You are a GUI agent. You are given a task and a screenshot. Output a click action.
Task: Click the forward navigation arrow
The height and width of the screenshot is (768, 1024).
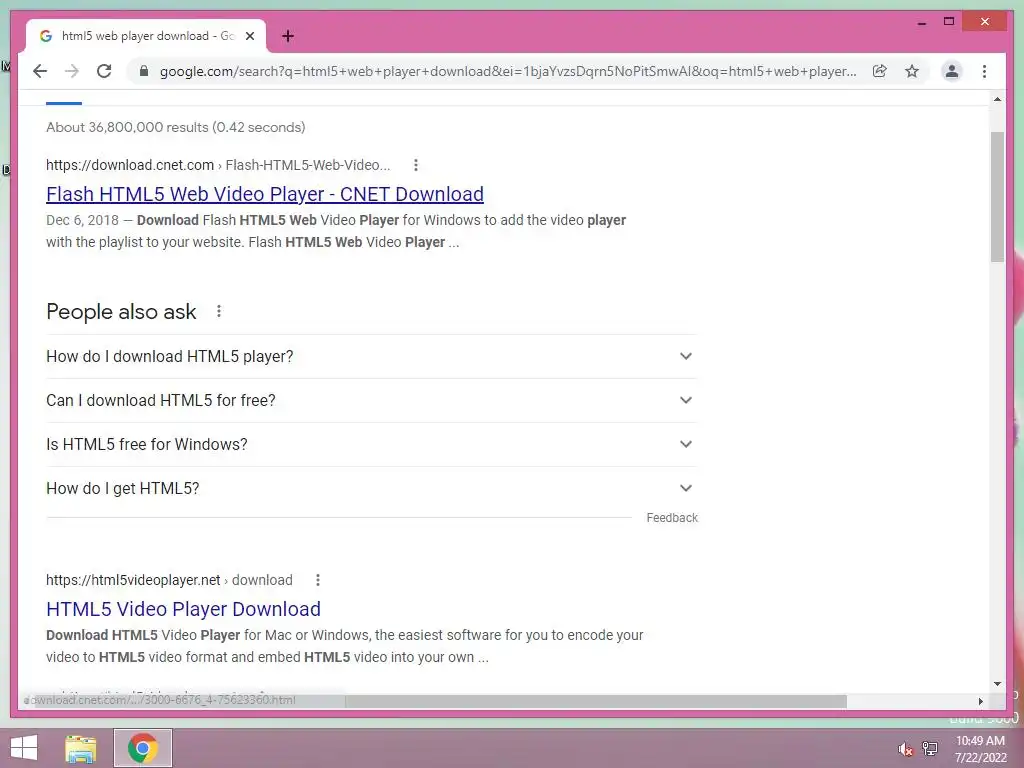72,71
